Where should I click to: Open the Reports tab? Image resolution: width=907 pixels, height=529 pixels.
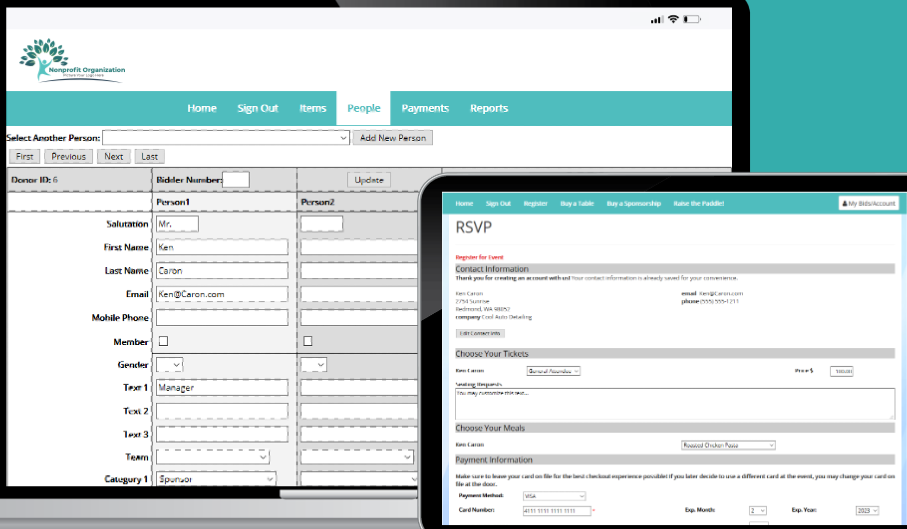pos(489,108)
